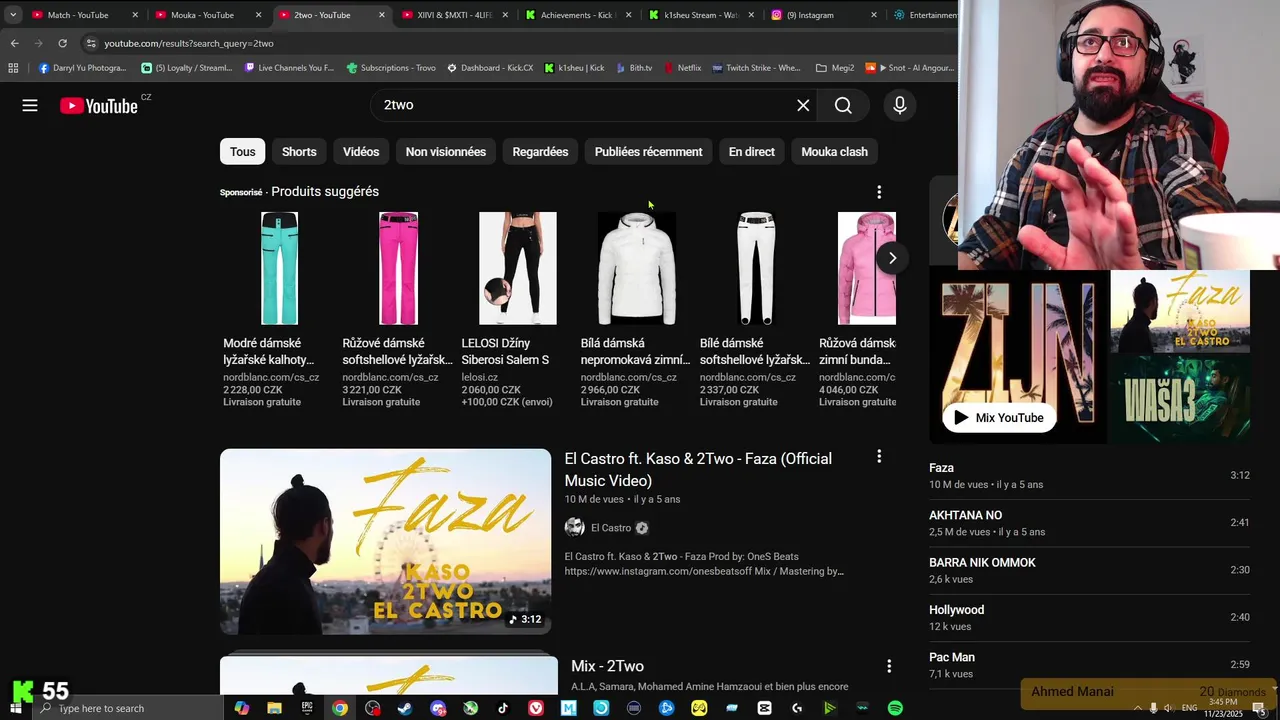Click the Faza video thumbnail
The height and width of the screenshot is (720, 1280).
(385, 541)
